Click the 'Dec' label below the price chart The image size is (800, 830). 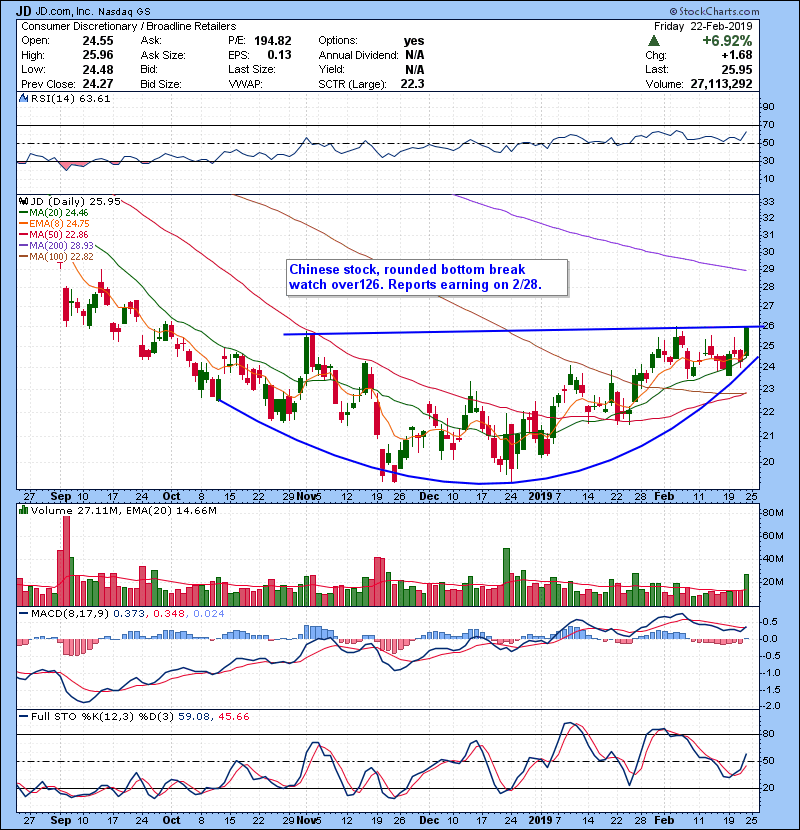(x=429, y=497)
